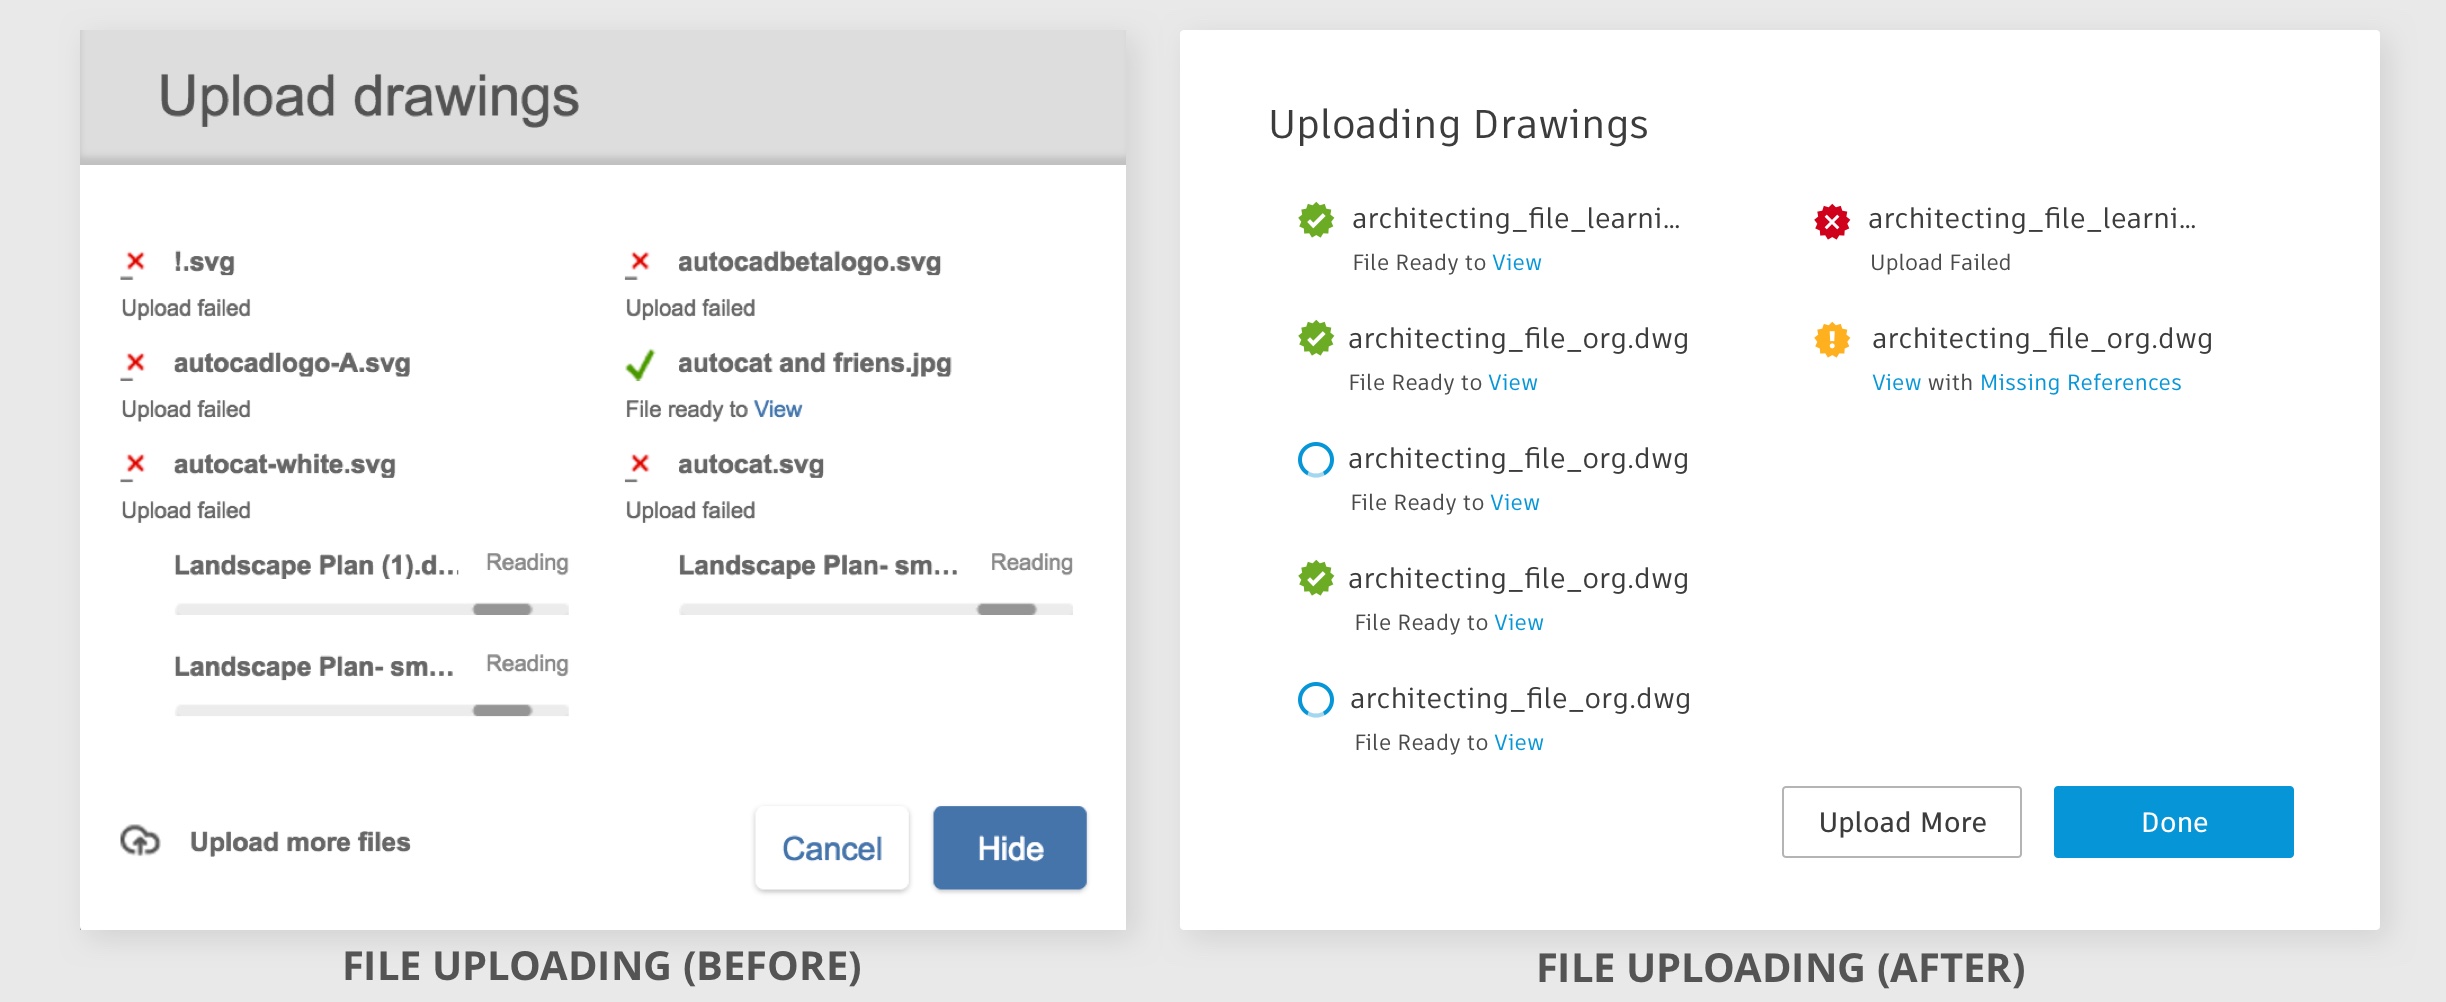This screenshot has height=1002, width=2446.
Task: Click the red X beside !.svg
Action: (x=136, y=262)
